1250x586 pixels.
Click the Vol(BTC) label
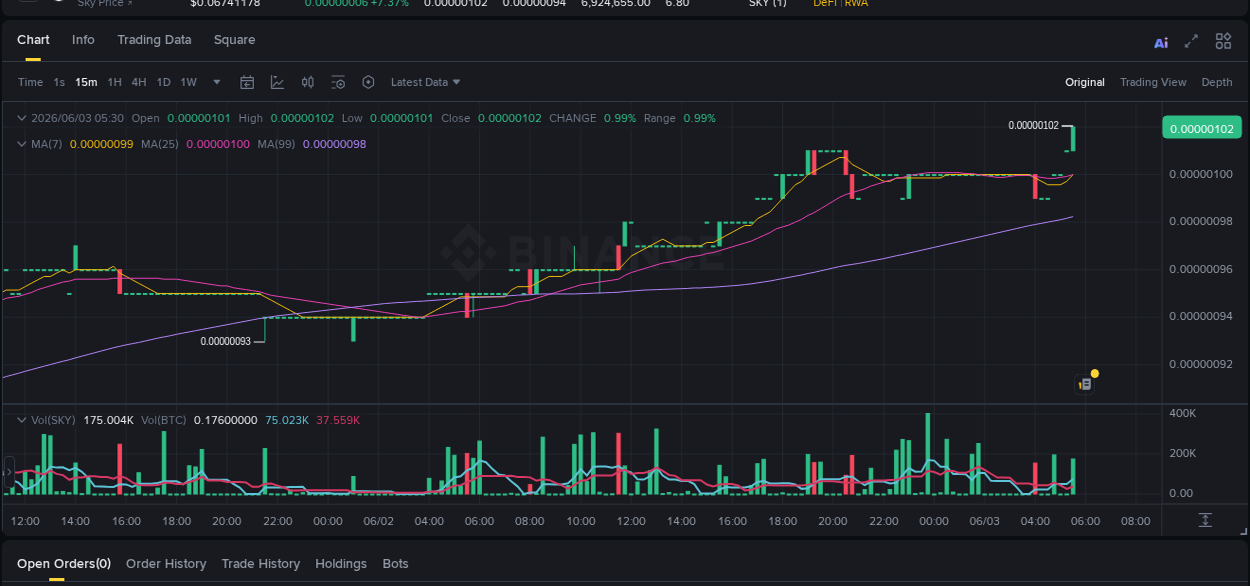pos(164,420)
